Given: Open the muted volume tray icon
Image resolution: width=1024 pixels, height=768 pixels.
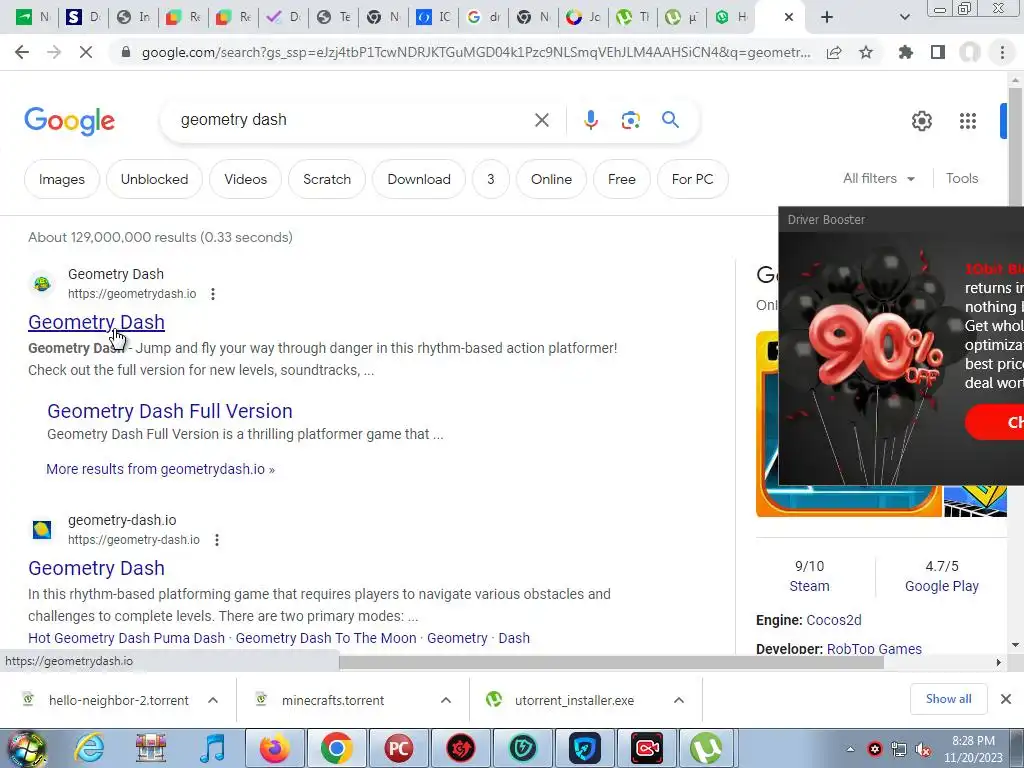Looking at the screenshot, I should (923, 749).
